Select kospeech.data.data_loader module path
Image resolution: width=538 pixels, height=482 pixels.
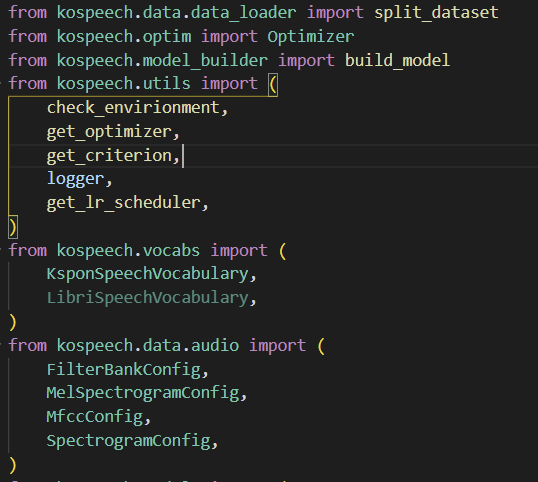(176, 13)
